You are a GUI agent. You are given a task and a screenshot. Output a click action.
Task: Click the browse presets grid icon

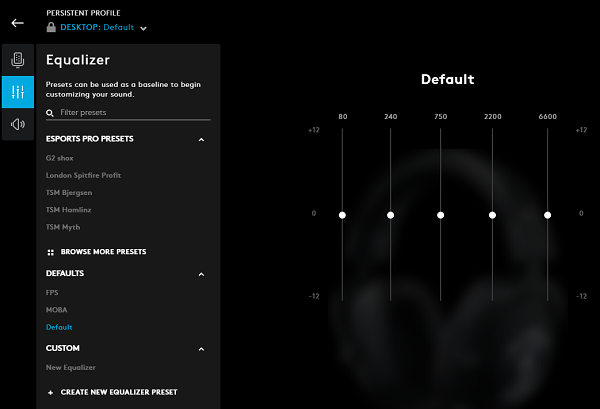coord(50,253)
